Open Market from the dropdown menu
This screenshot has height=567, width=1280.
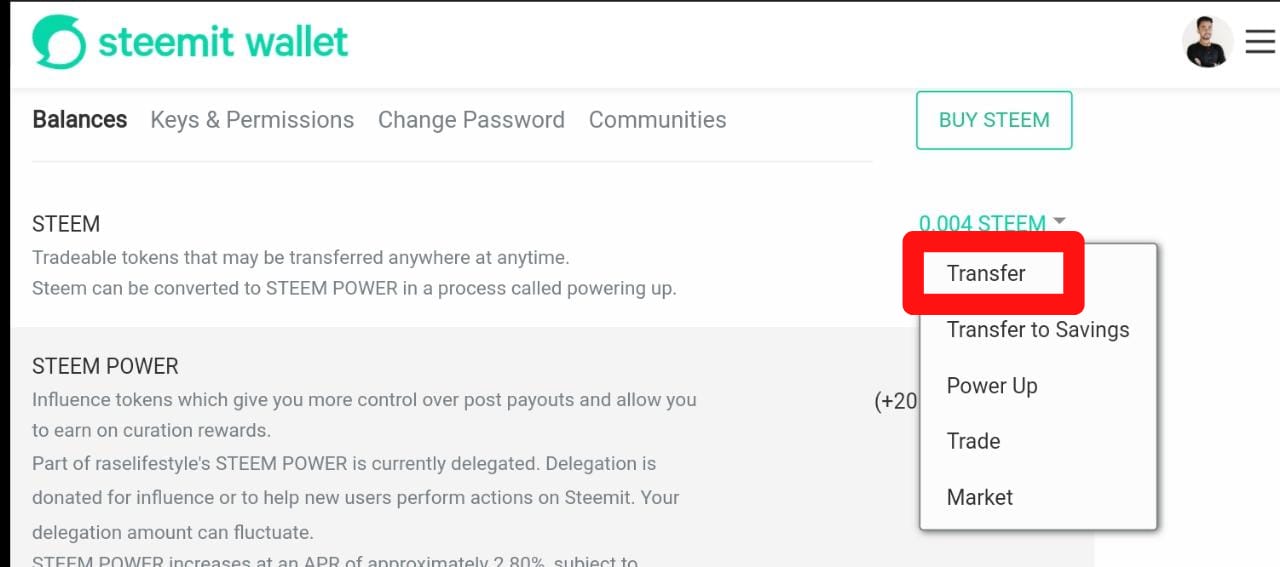tap(979, 497)
